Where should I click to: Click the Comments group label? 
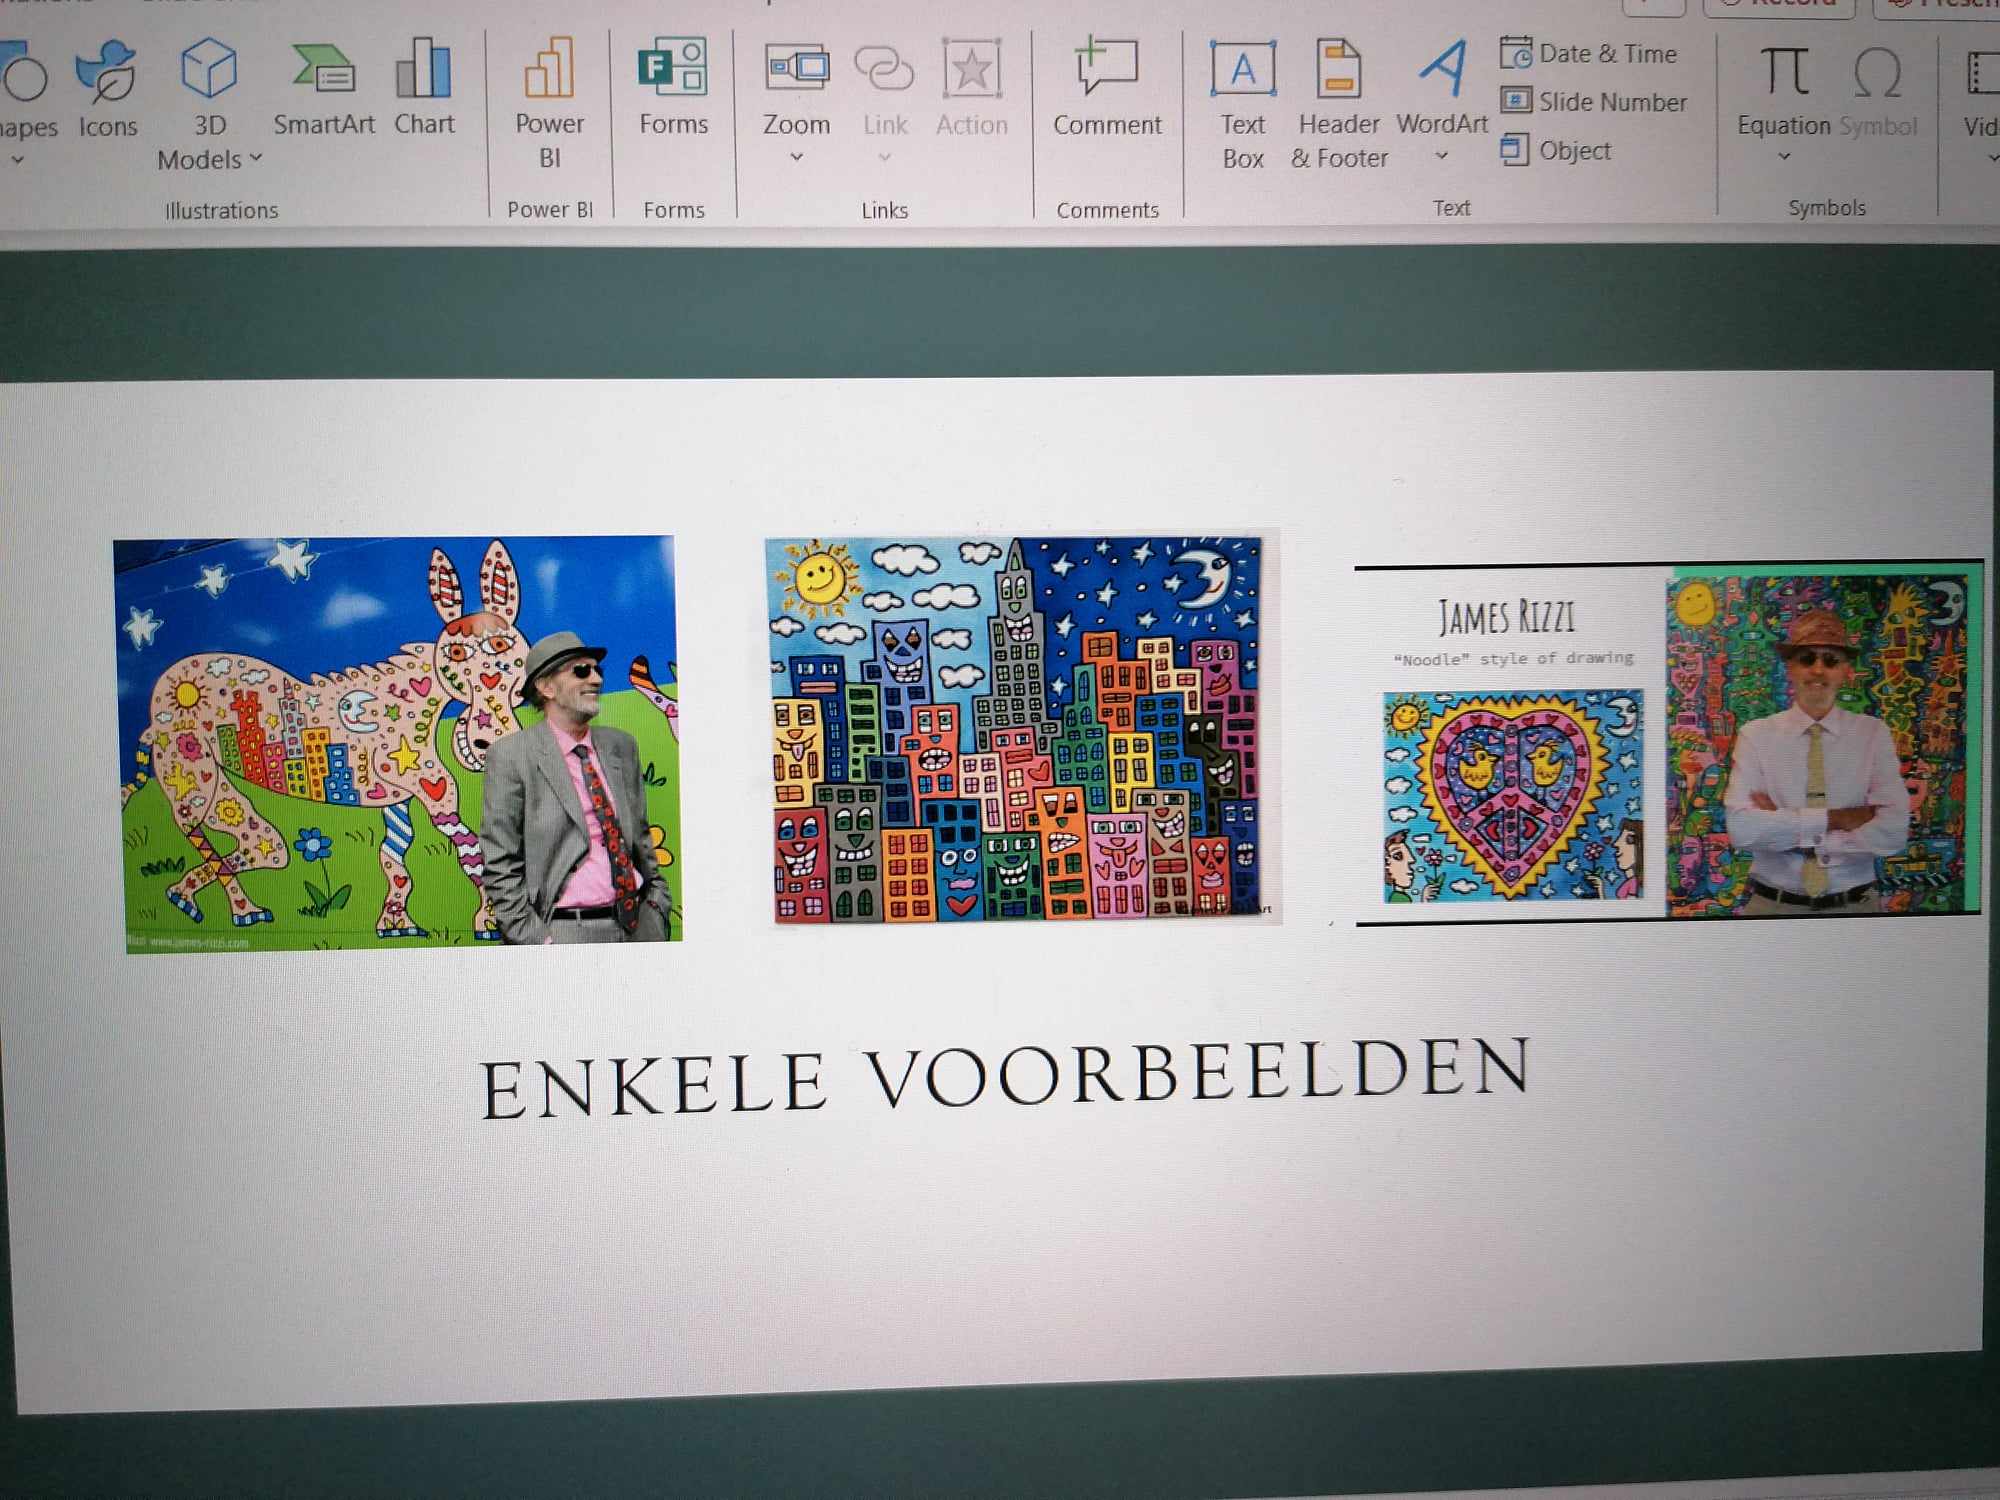pos(1107,210)
